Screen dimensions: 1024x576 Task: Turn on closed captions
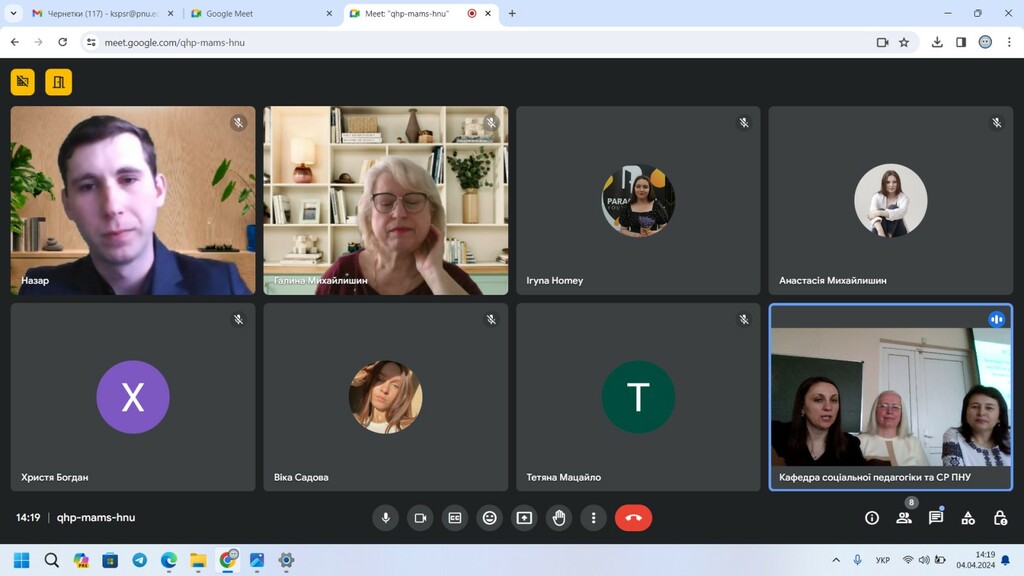pyautogui.click(x=455, y=518)
